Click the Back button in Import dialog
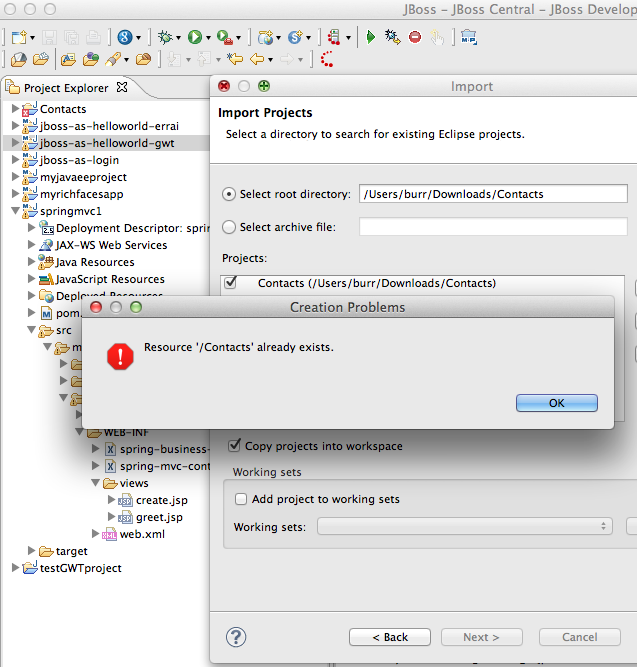Screen dimensions: 637x667 (x=390, y=637)
